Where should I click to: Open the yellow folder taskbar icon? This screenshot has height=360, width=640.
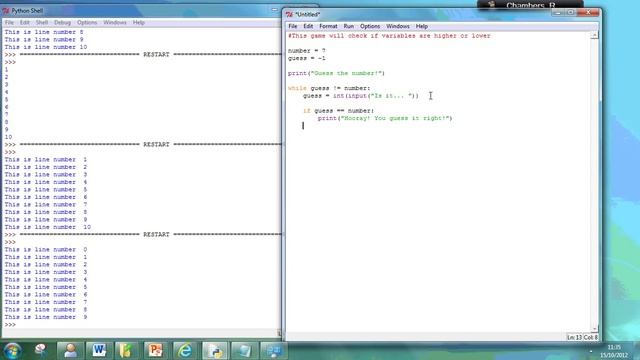click(127, 350)
